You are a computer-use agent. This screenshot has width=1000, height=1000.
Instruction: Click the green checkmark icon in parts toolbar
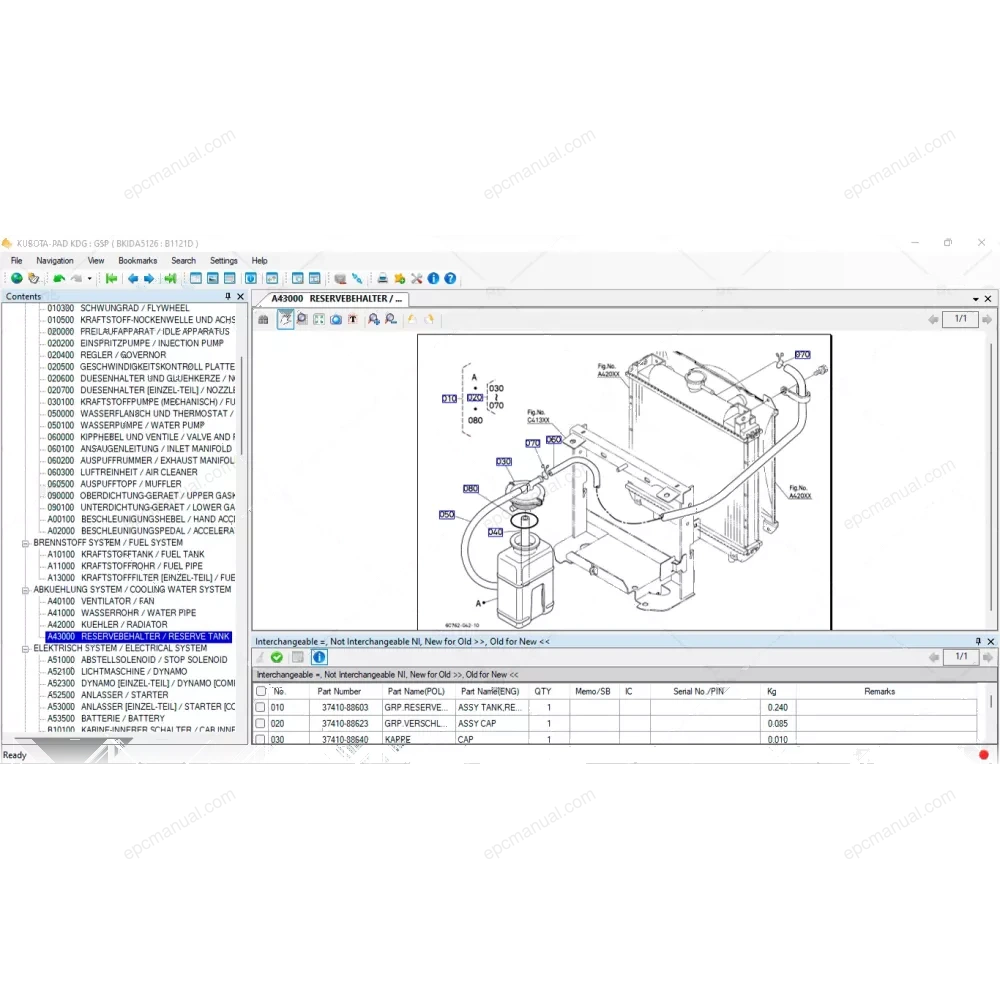click(277, 658)
